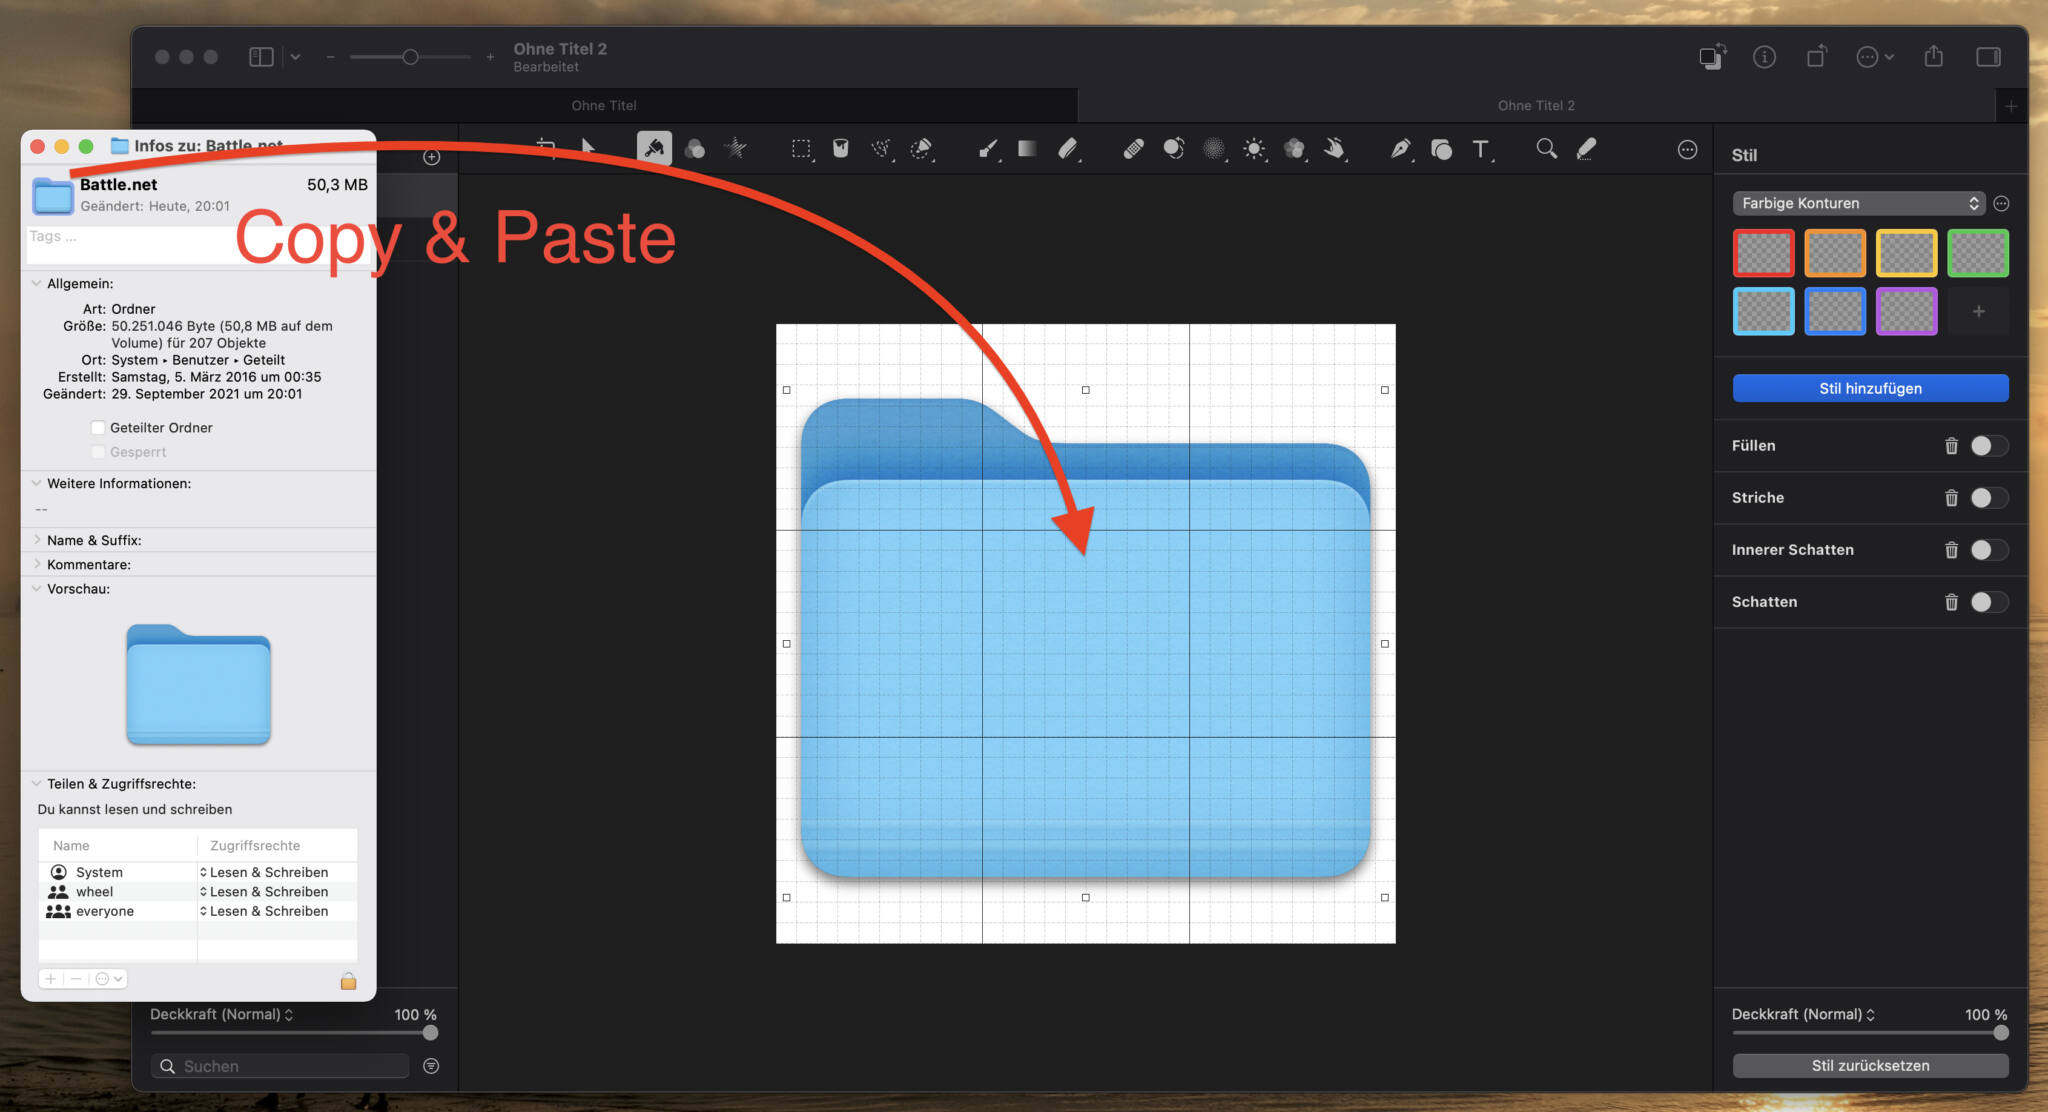This screenshot has width=2048, height=1112.
Task: Enable the Geteilter Ordner checkbox
Action: point(98,427)
